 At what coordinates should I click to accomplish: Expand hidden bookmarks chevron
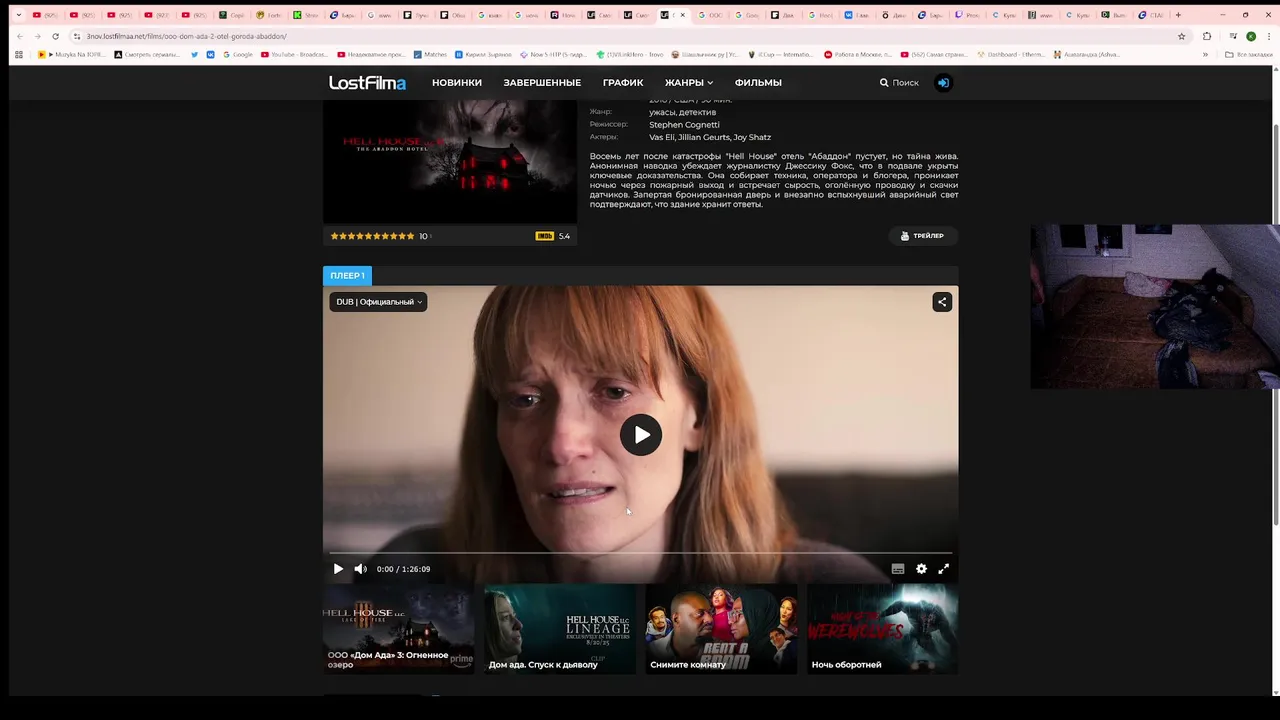pos(1205,54)
